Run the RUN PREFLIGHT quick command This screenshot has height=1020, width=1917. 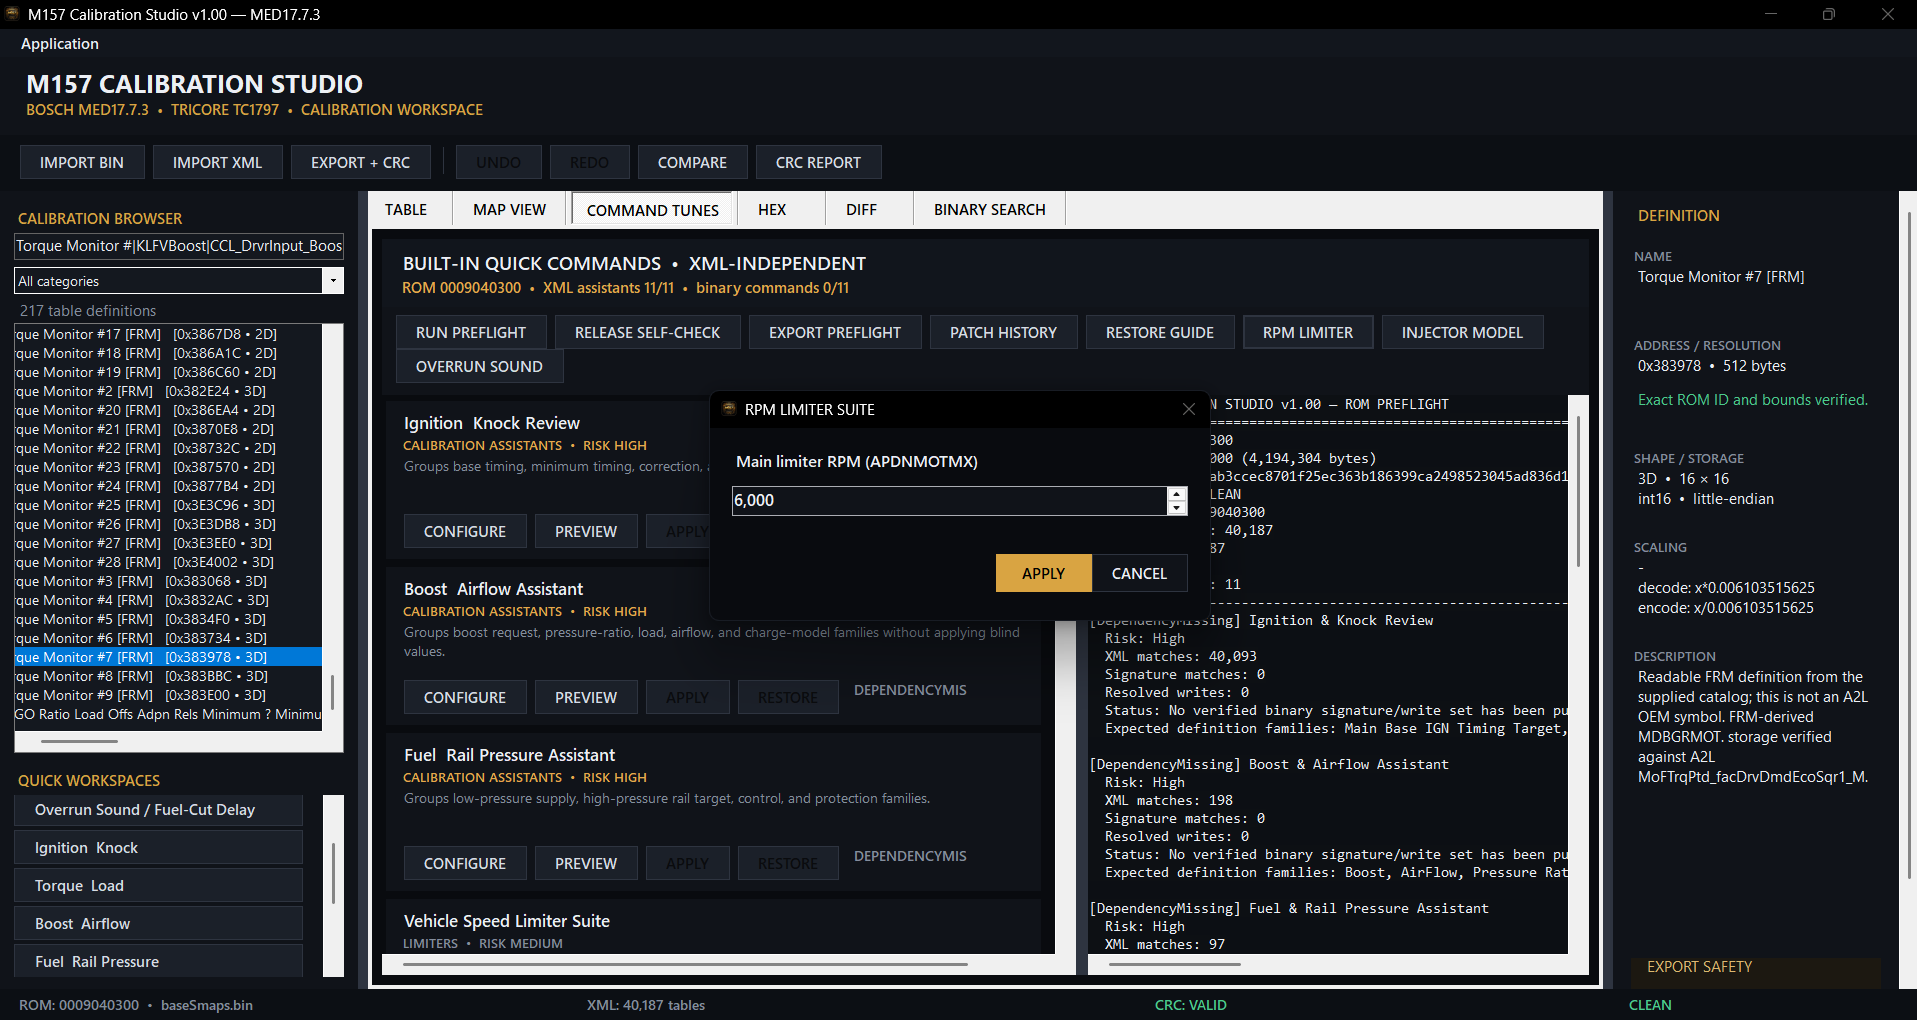pos(471,332)
